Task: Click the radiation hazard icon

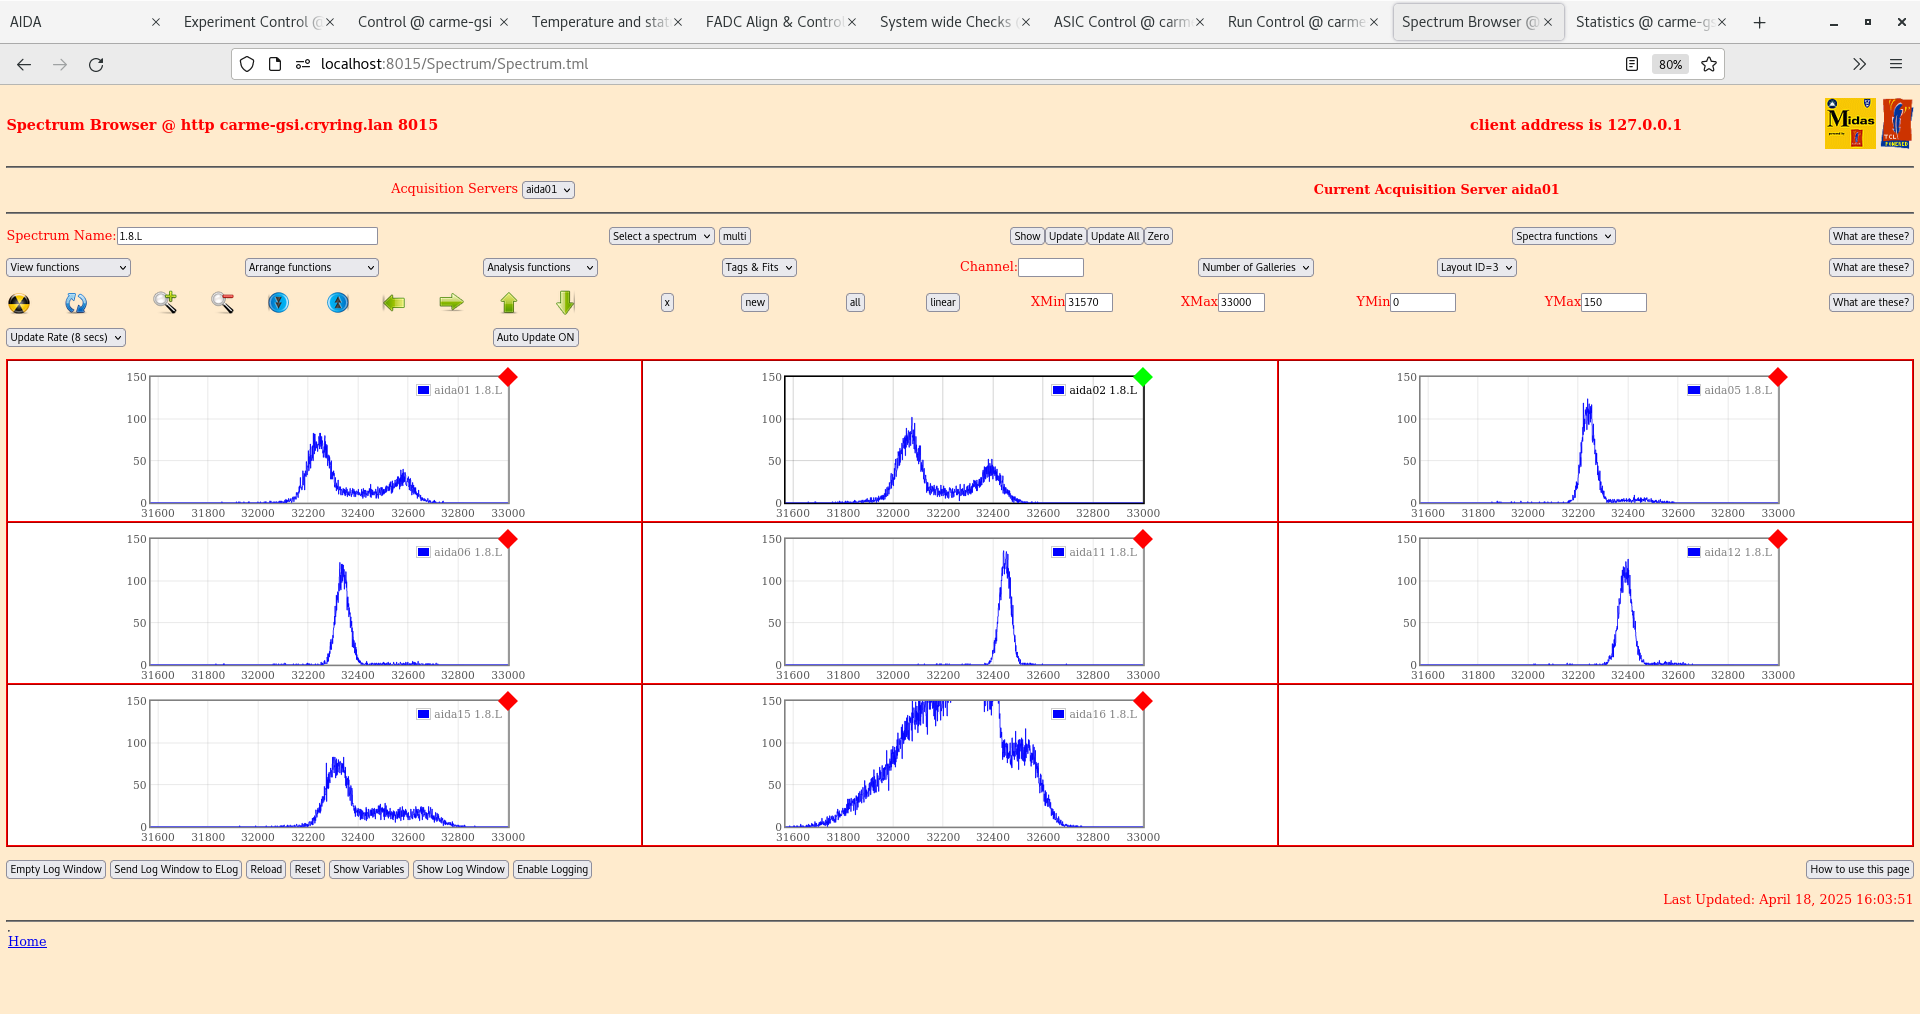Action: (x=19, y=303)
